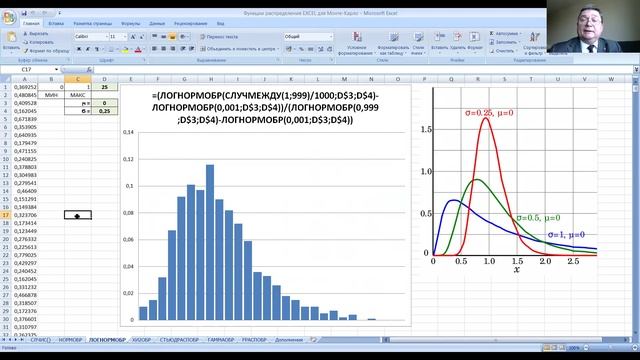Click the insert function fx icon
Viewport: 640px width, 360px height.
(x=89, y=69)
